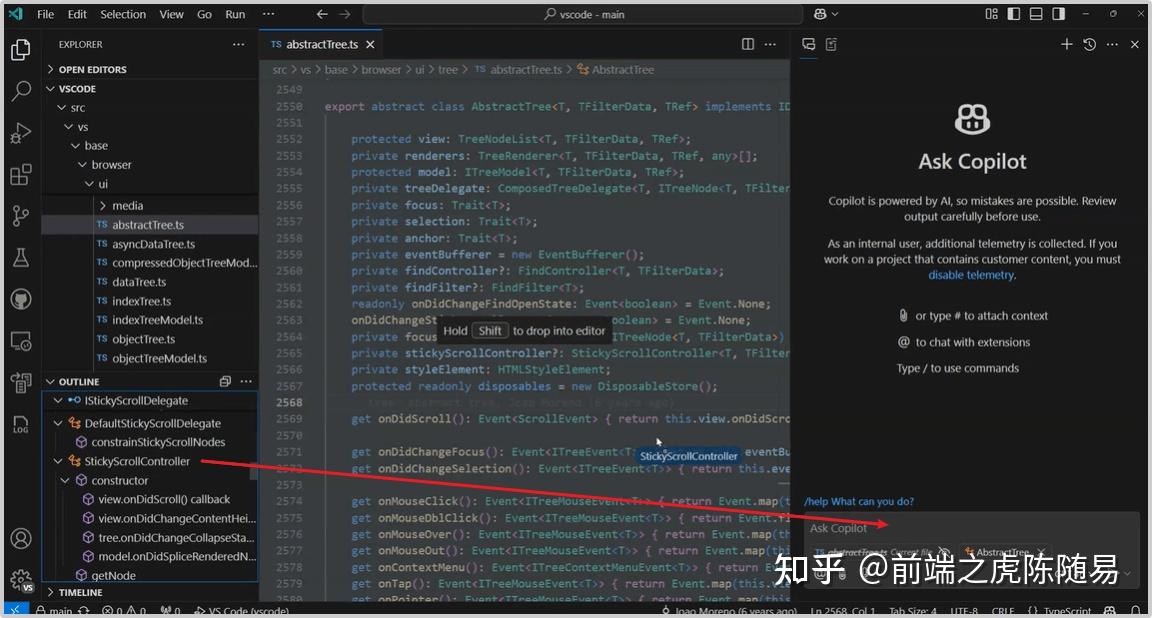Screen dimensions: 1152x618
Task: Open the Remote Explorer view
Action: point(21,341)
